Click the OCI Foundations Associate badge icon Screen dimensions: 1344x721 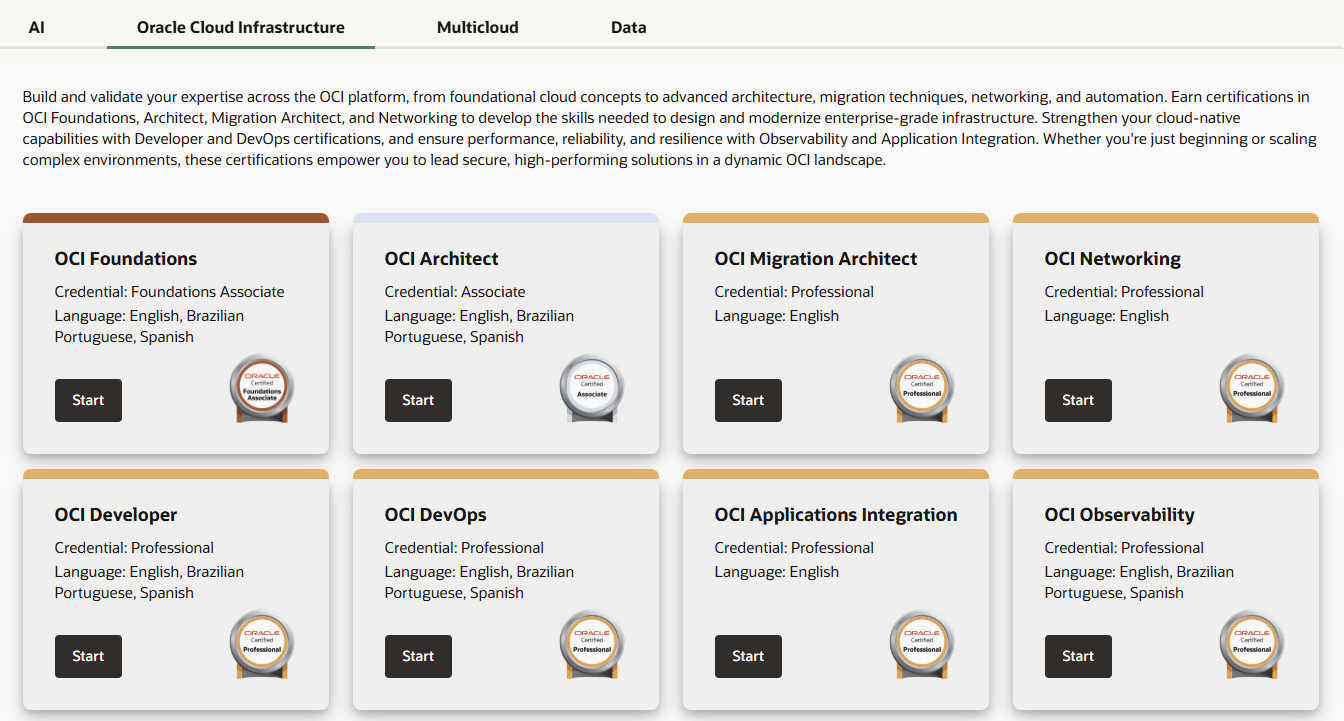coord(262,389)
